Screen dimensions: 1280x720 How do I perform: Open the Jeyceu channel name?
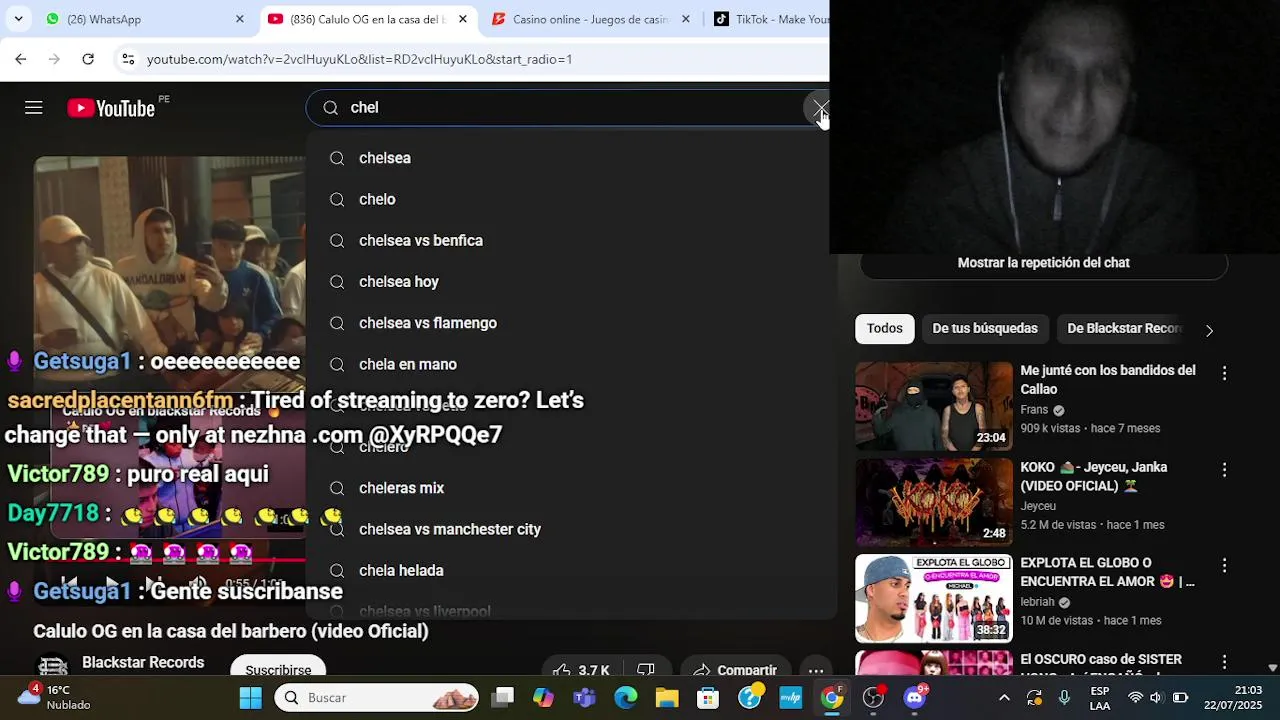(1038, 506)
